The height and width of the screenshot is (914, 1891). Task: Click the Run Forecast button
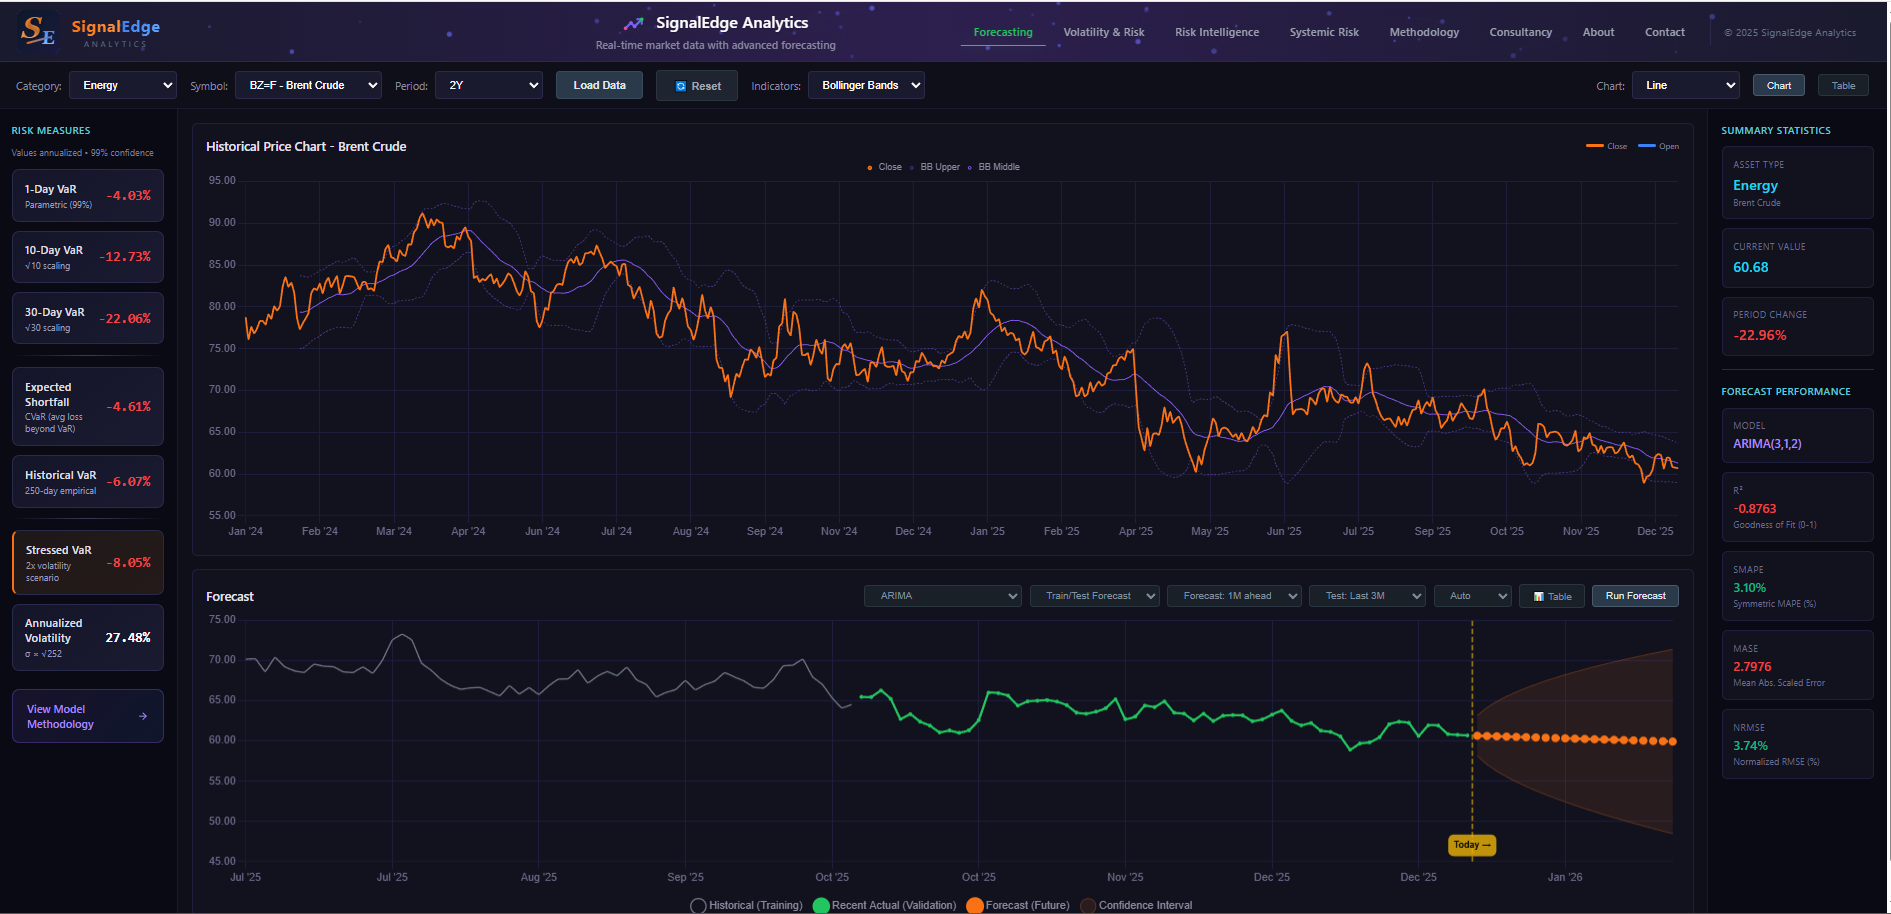click(1634, 595)
